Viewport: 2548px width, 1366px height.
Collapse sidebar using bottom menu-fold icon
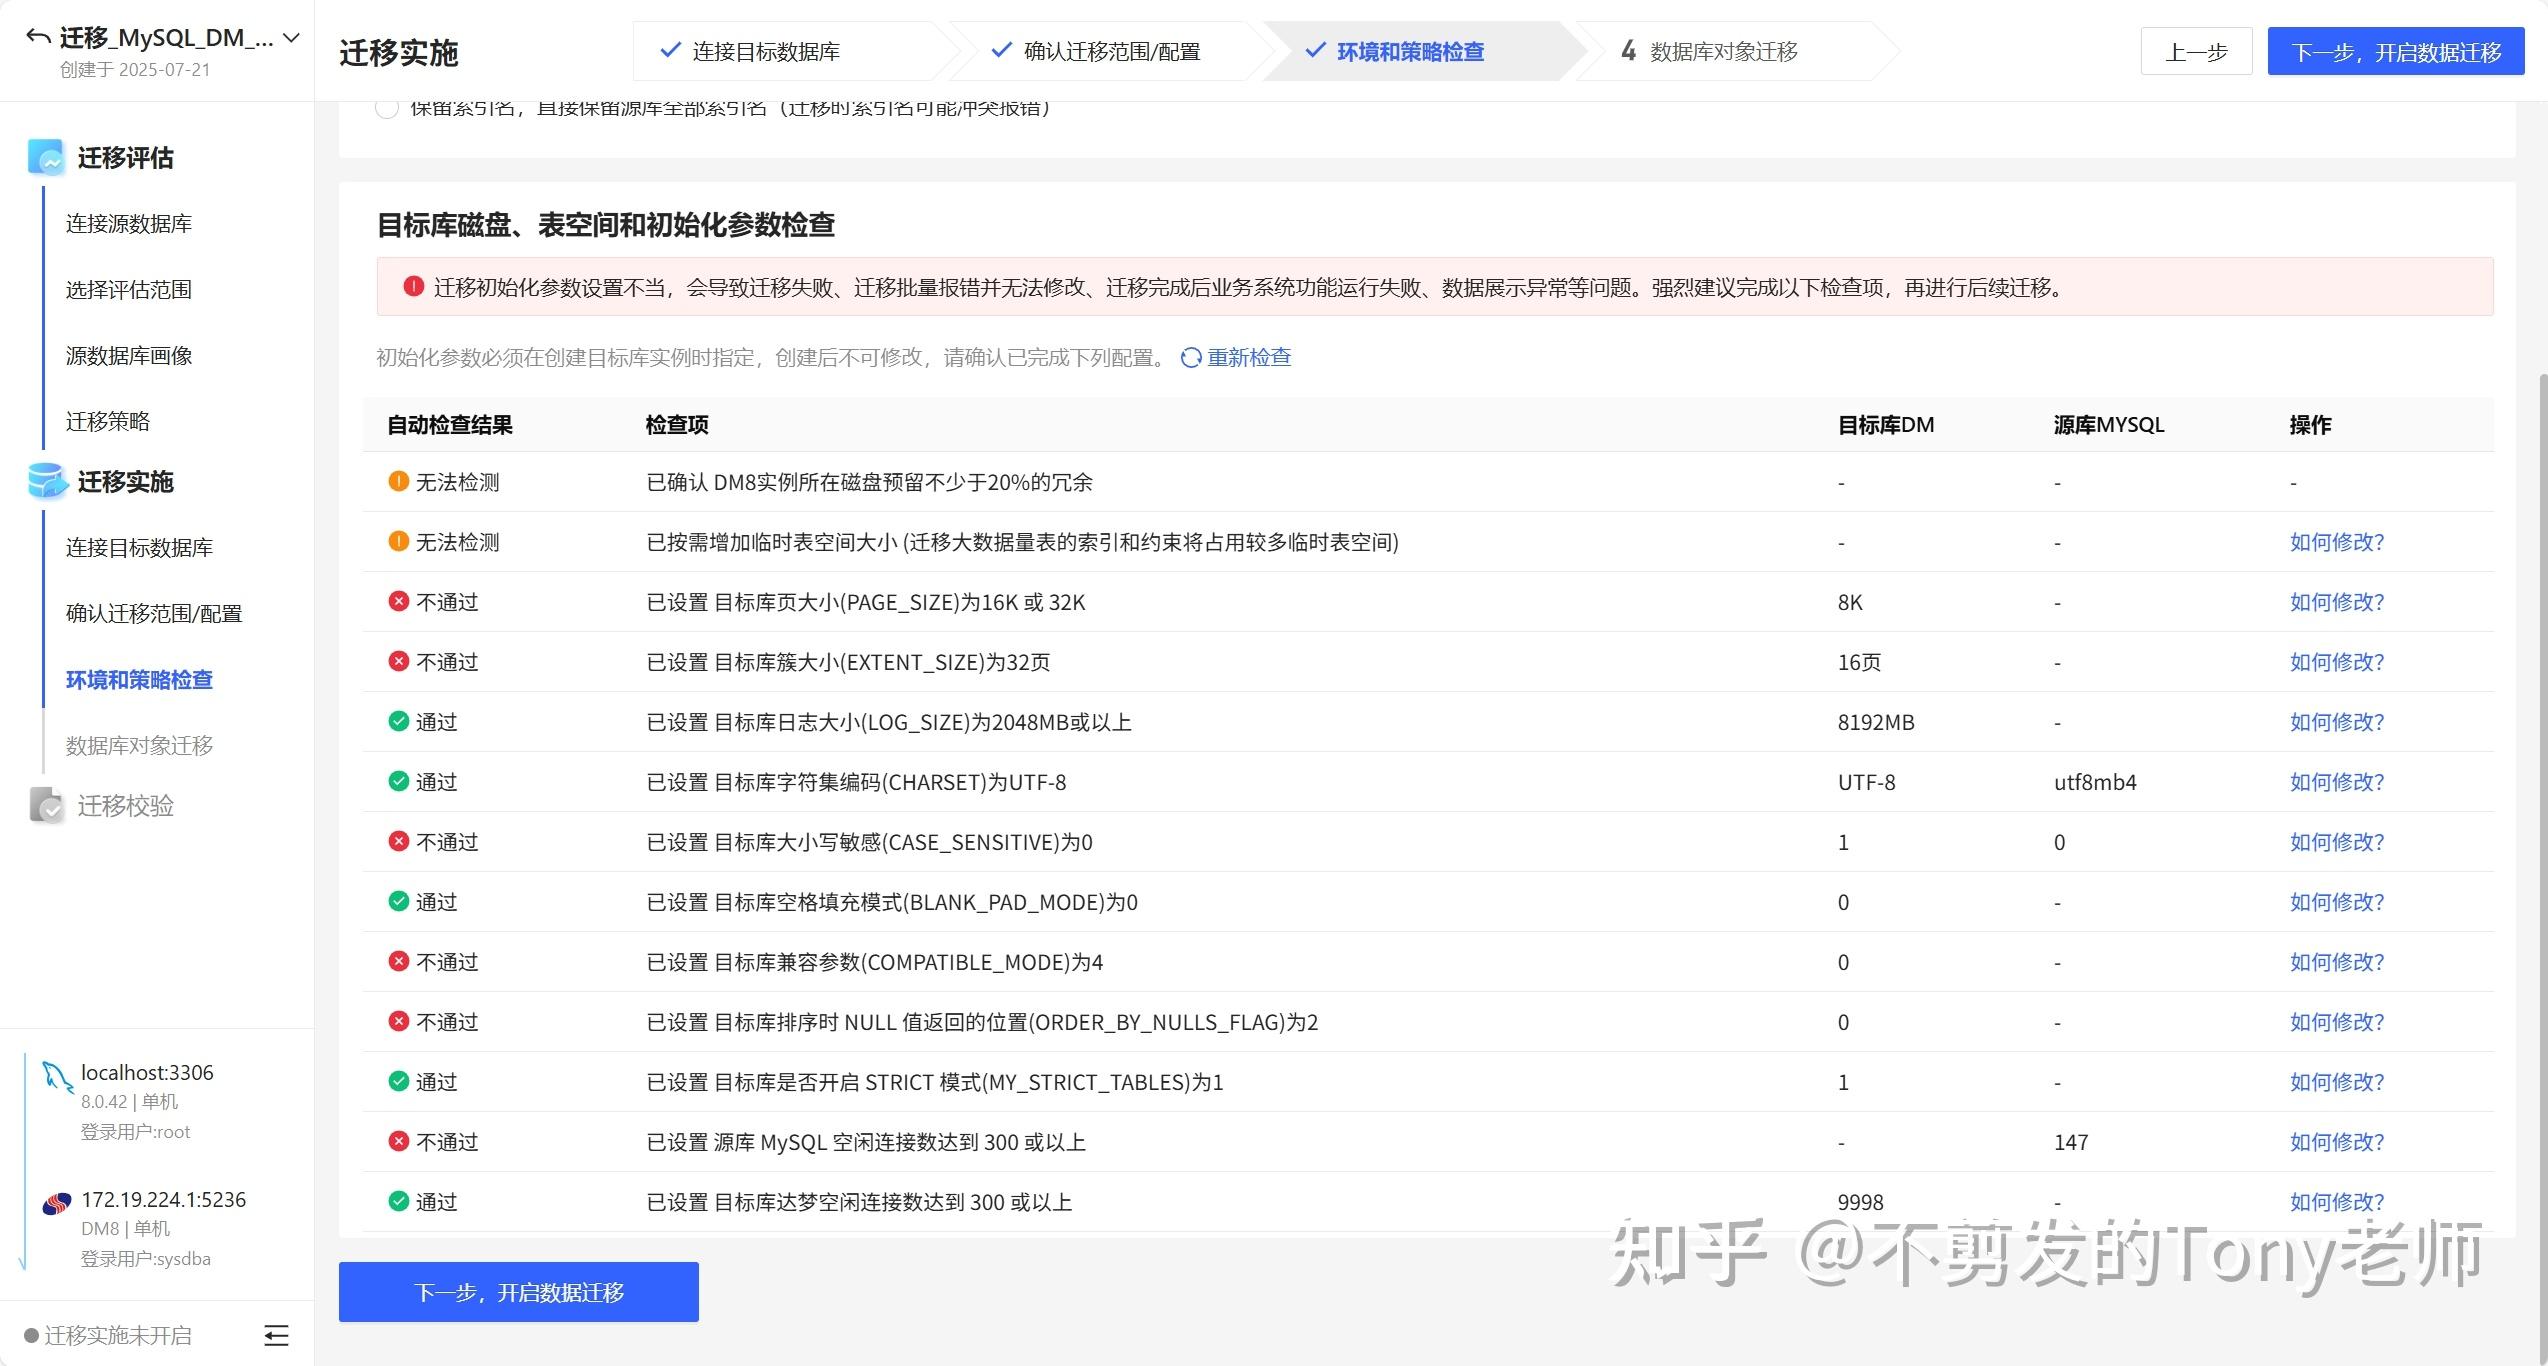pos(276,1335)
